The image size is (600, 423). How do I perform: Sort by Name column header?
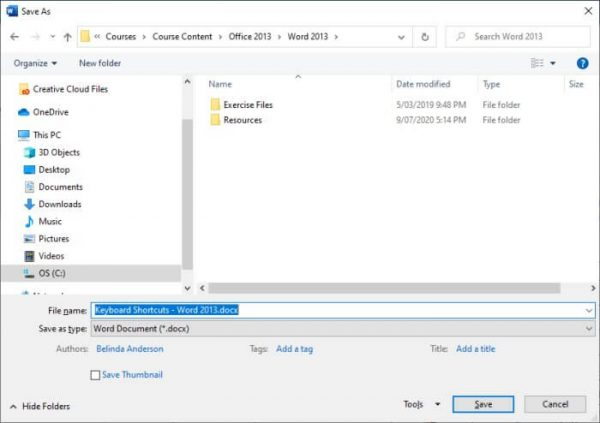point(220,84)
